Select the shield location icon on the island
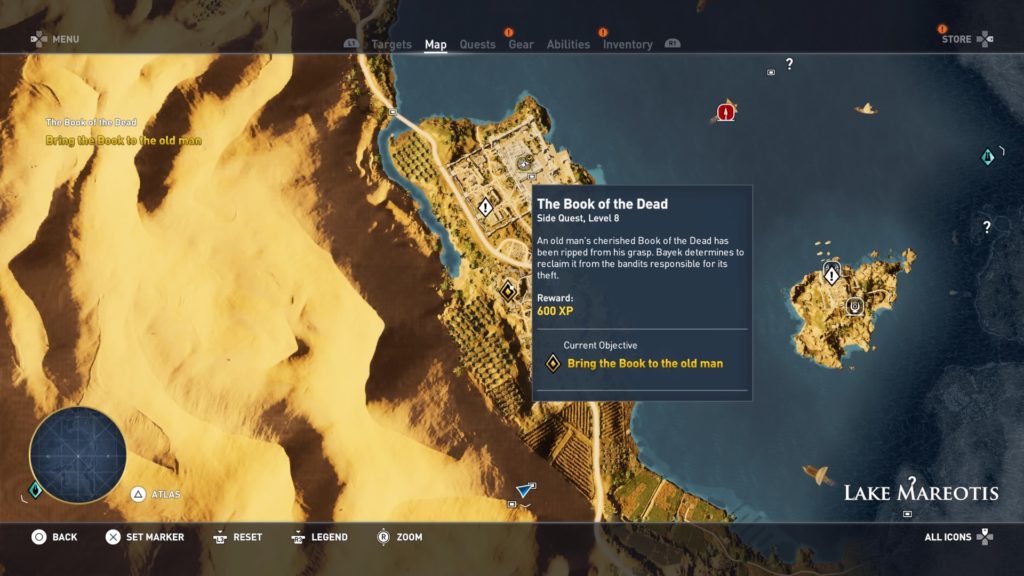The image size is (1024, 576). click(x=855, y=306)
